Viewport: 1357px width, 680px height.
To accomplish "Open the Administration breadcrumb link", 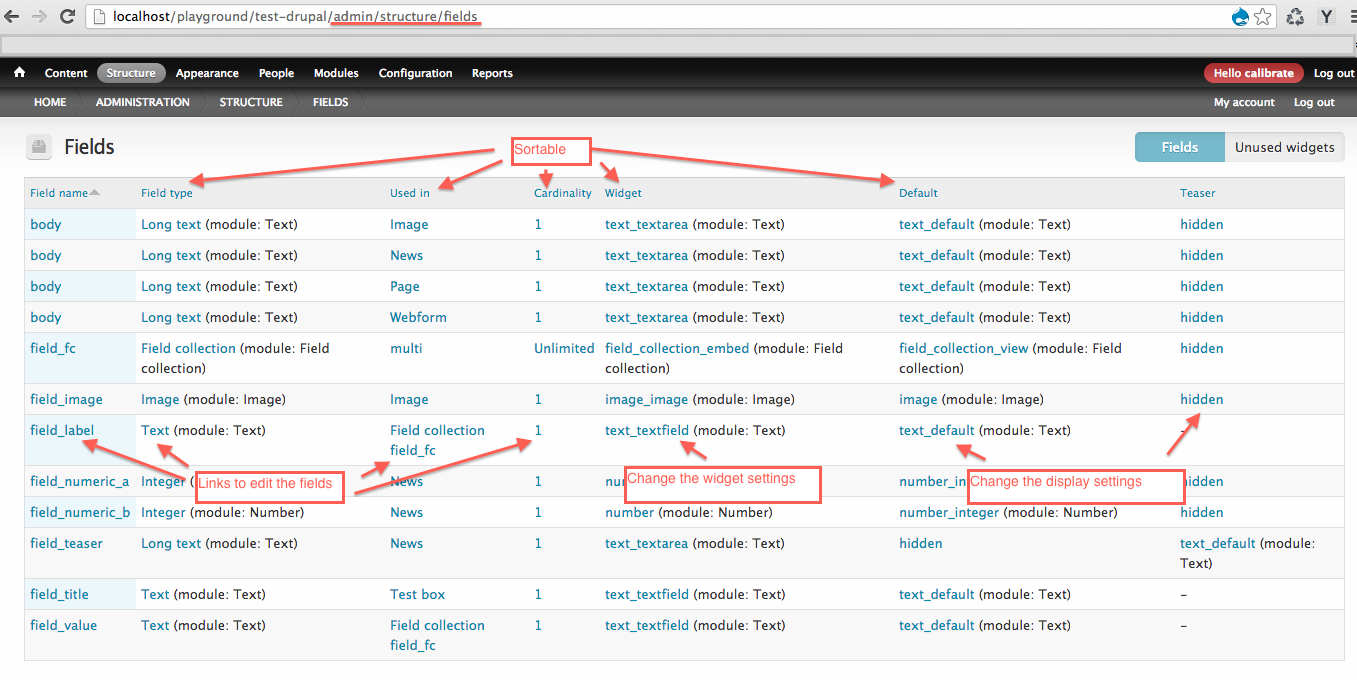I will 142,101.
